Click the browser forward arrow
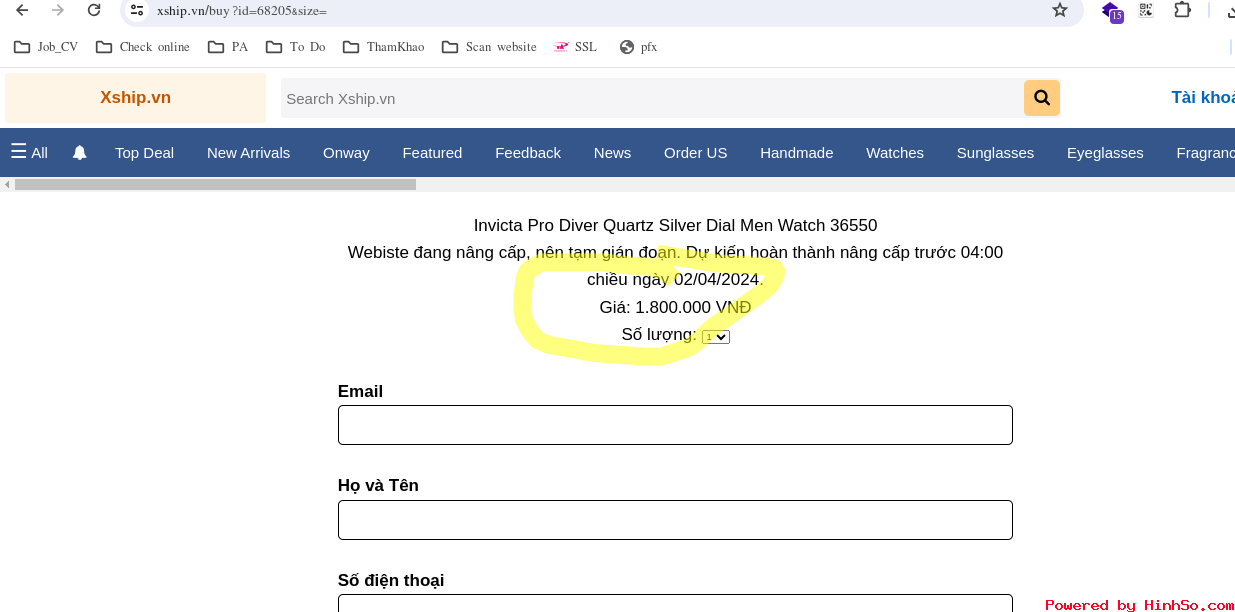This screenshot has width=1235, height=612. click(58, 10)
